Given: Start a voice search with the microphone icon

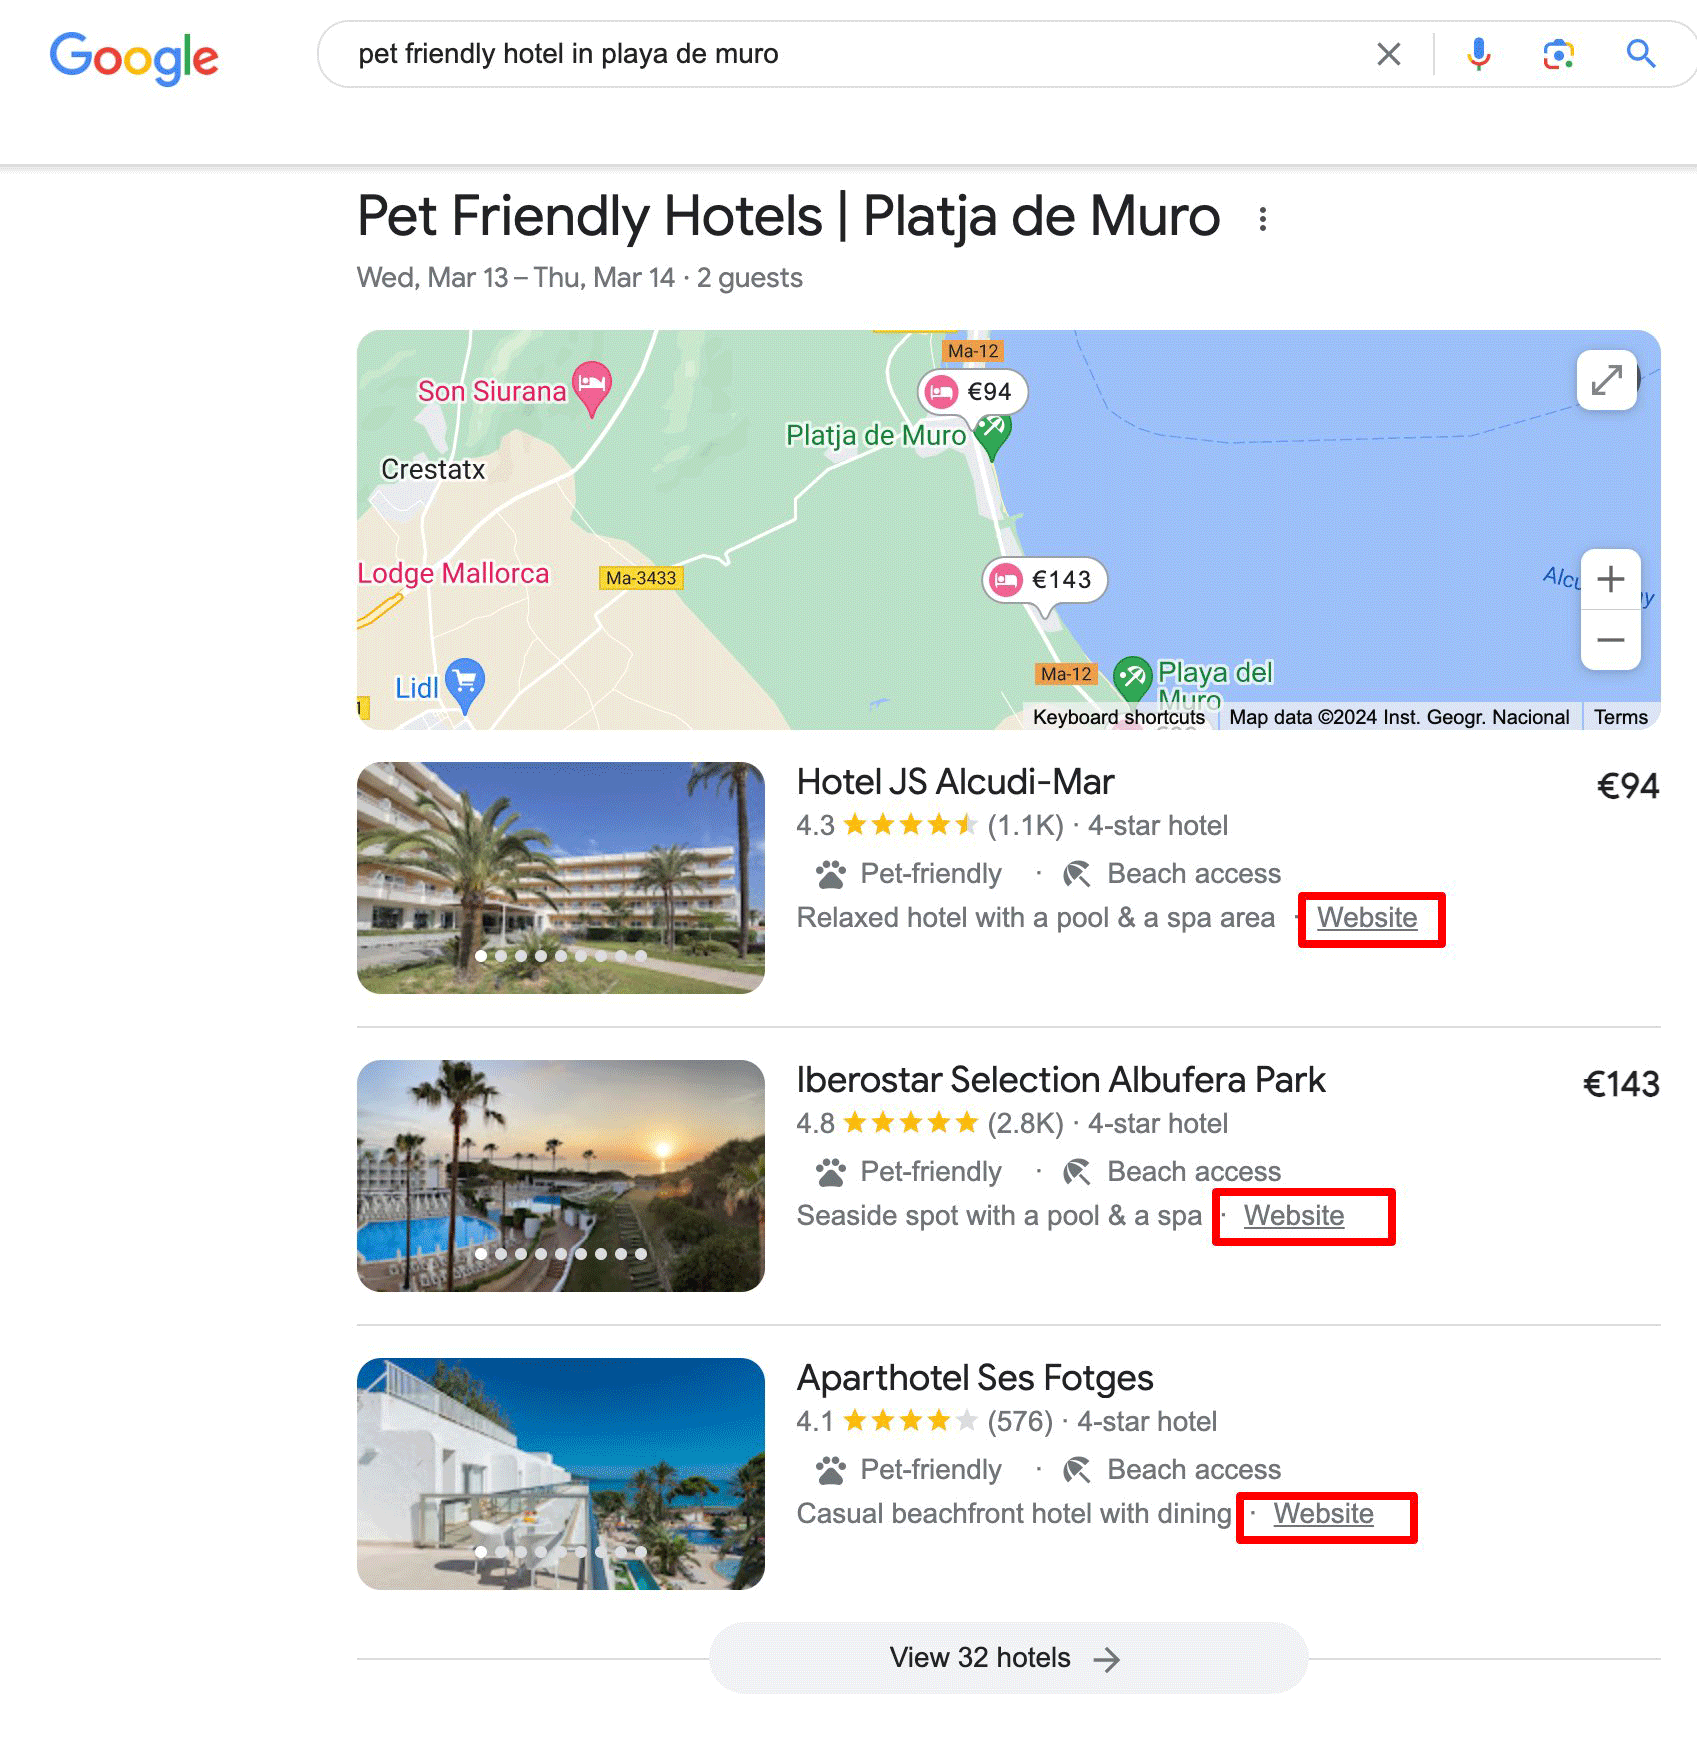Looking at the screenshot, I should click(x=1477, y=55).
